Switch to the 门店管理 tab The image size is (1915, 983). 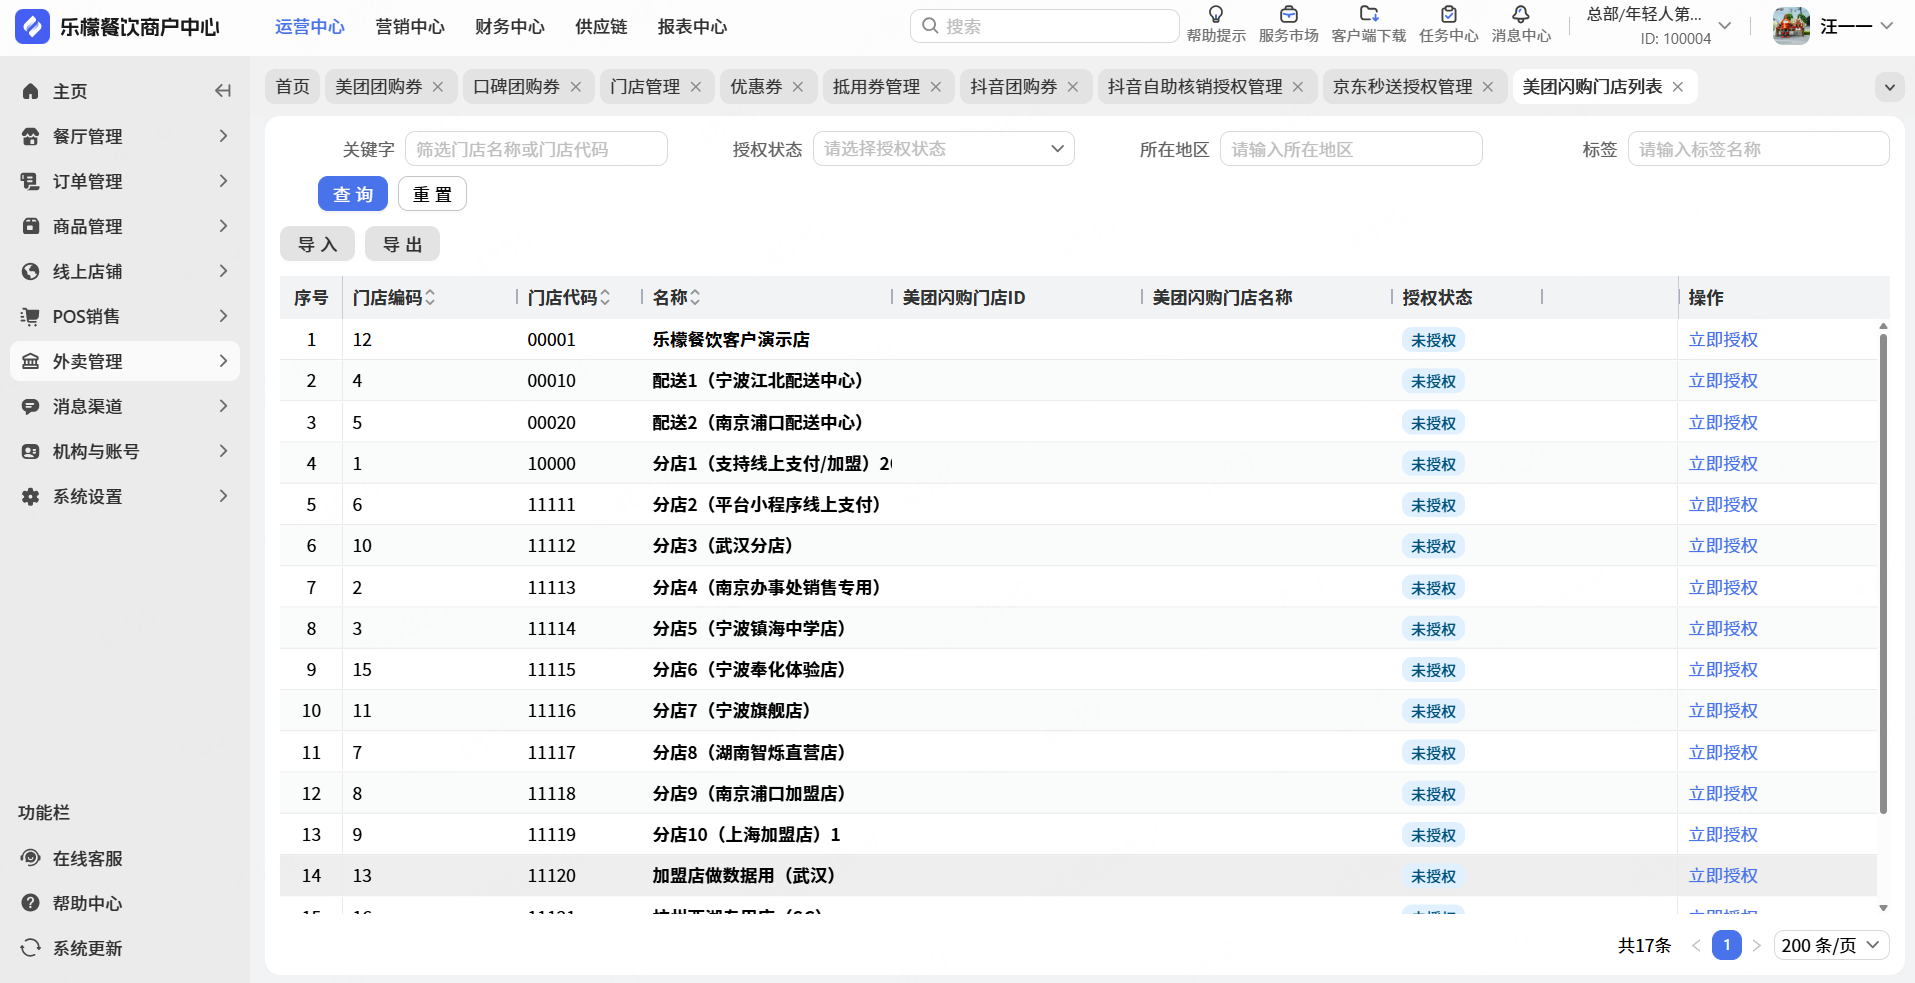pos(645,87)
